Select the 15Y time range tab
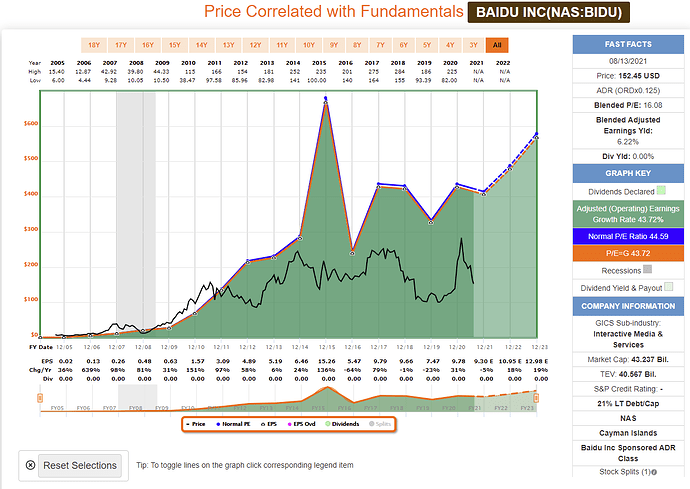The width and height of the screenshot is (690, 489). [x=175, y=45]
